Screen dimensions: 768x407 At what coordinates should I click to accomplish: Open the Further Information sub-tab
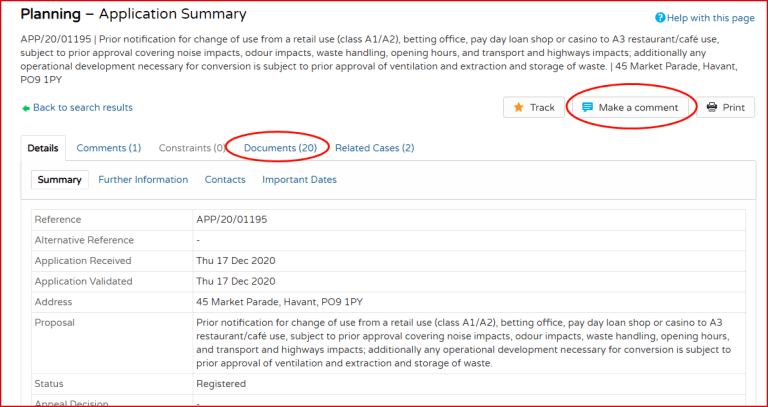[x=143, y=180]
